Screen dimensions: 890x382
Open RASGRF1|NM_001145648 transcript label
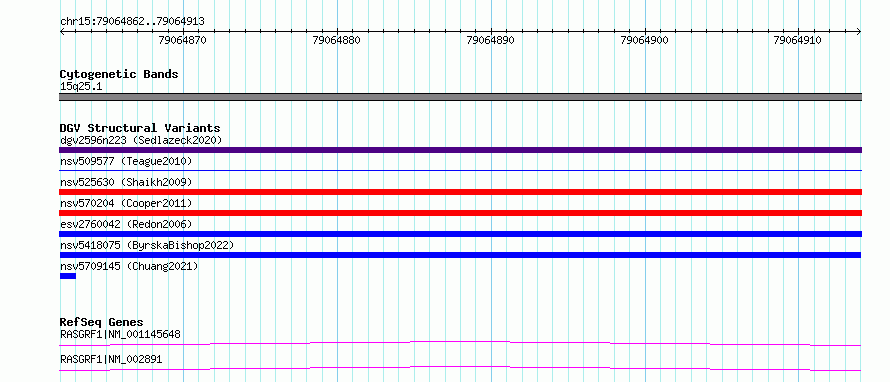tap(120, 334)
